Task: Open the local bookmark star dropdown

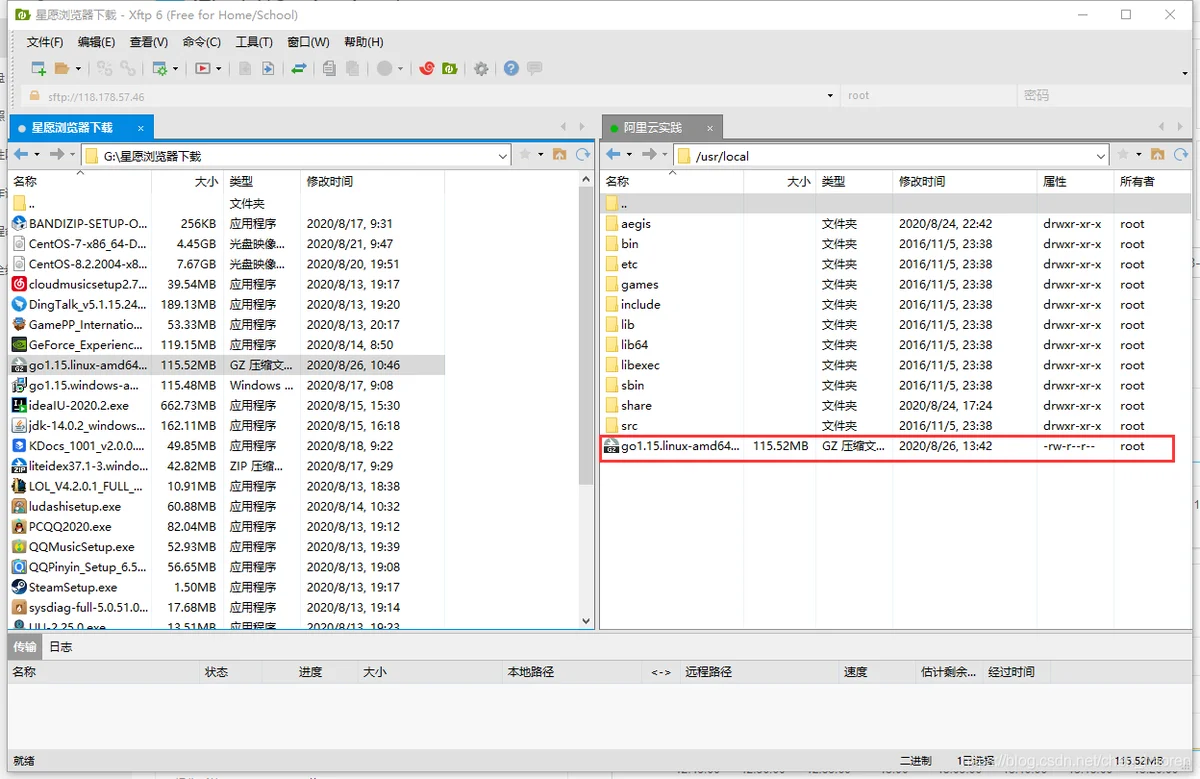Action: click(x=541, y=155)
